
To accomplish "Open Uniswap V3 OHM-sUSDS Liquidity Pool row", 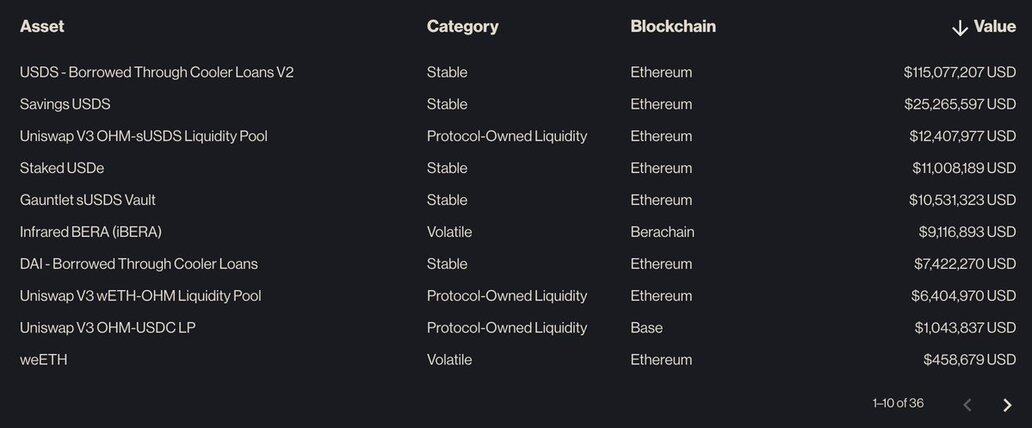I will point(144,136).
